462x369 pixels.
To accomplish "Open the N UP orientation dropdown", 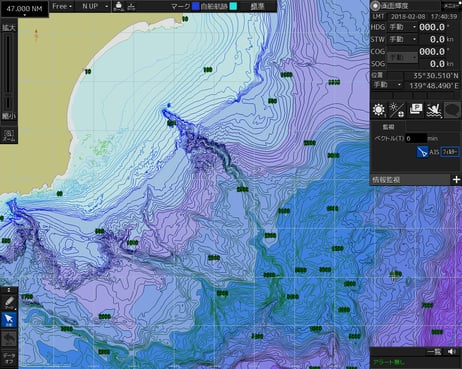I will [x=95, y=6].
